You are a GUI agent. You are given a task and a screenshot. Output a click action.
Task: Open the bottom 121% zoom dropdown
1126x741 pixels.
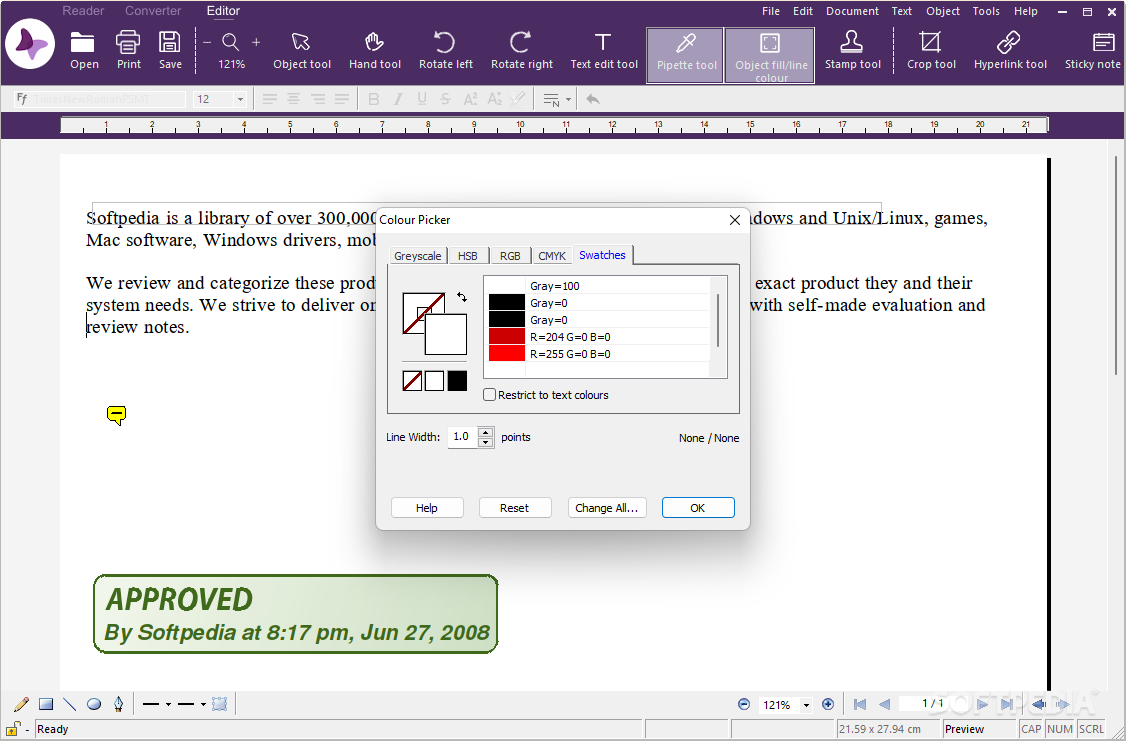[806, 705]
